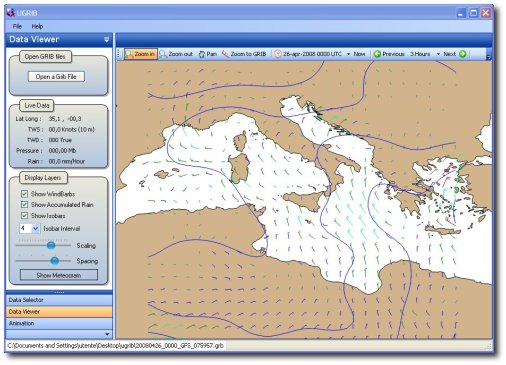This screenshot has width=506, height=365.
Task: Click the Scaling slider handle
Action: pyautogui.click(x=51, y=246)
